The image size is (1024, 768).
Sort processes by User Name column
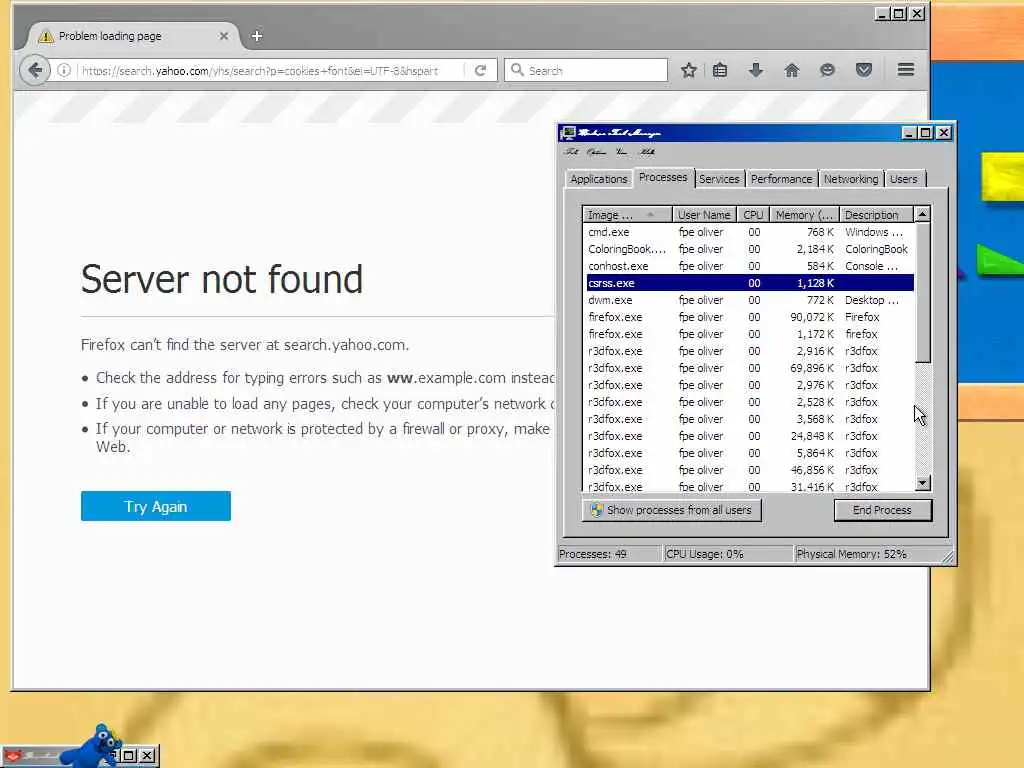coord(704,215)
